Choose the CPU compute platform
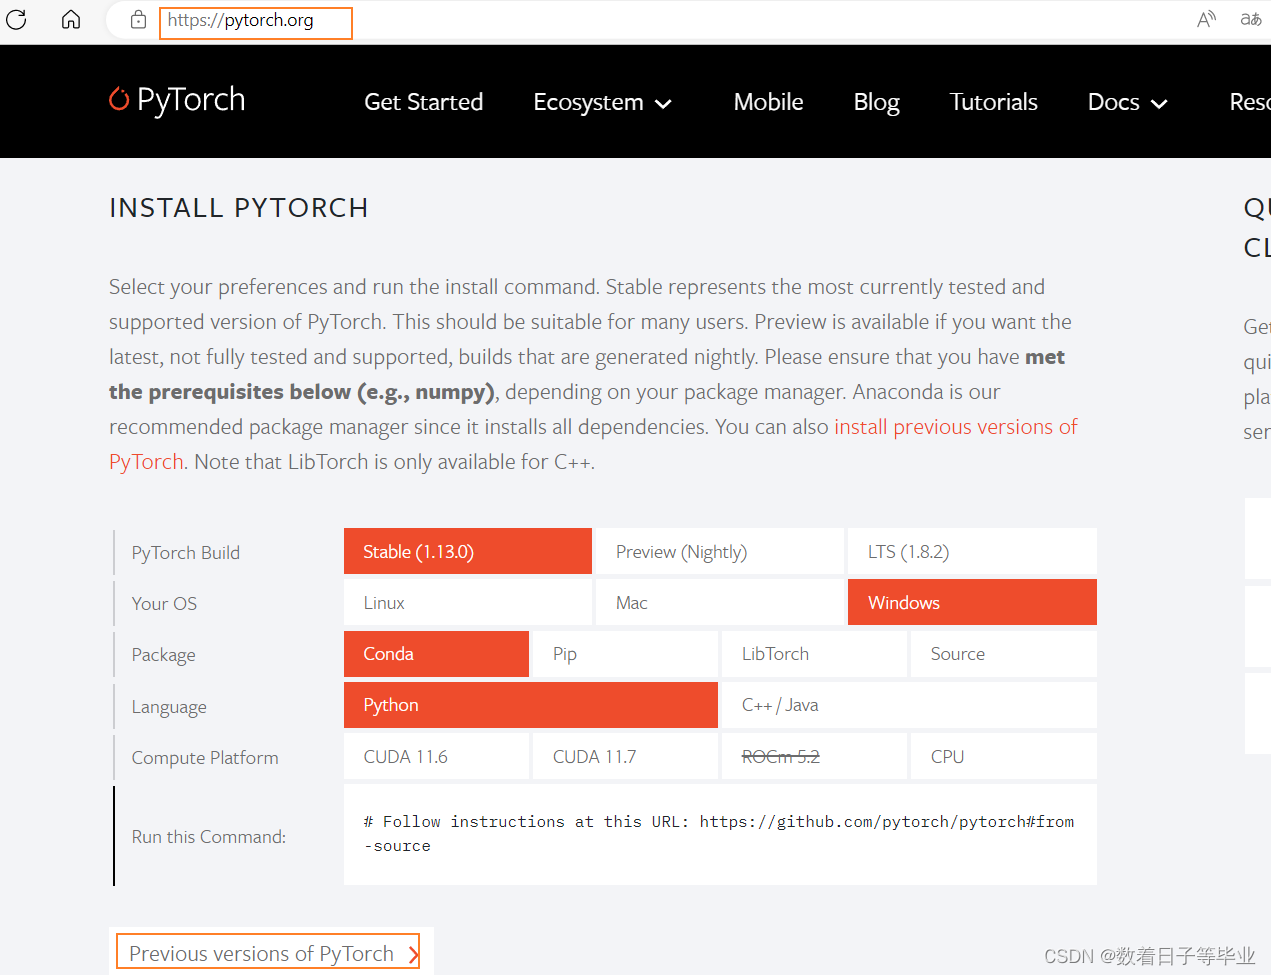The height and width of the screenshot is (975, 1271). pyautogui.click(x=1004, y=756)
